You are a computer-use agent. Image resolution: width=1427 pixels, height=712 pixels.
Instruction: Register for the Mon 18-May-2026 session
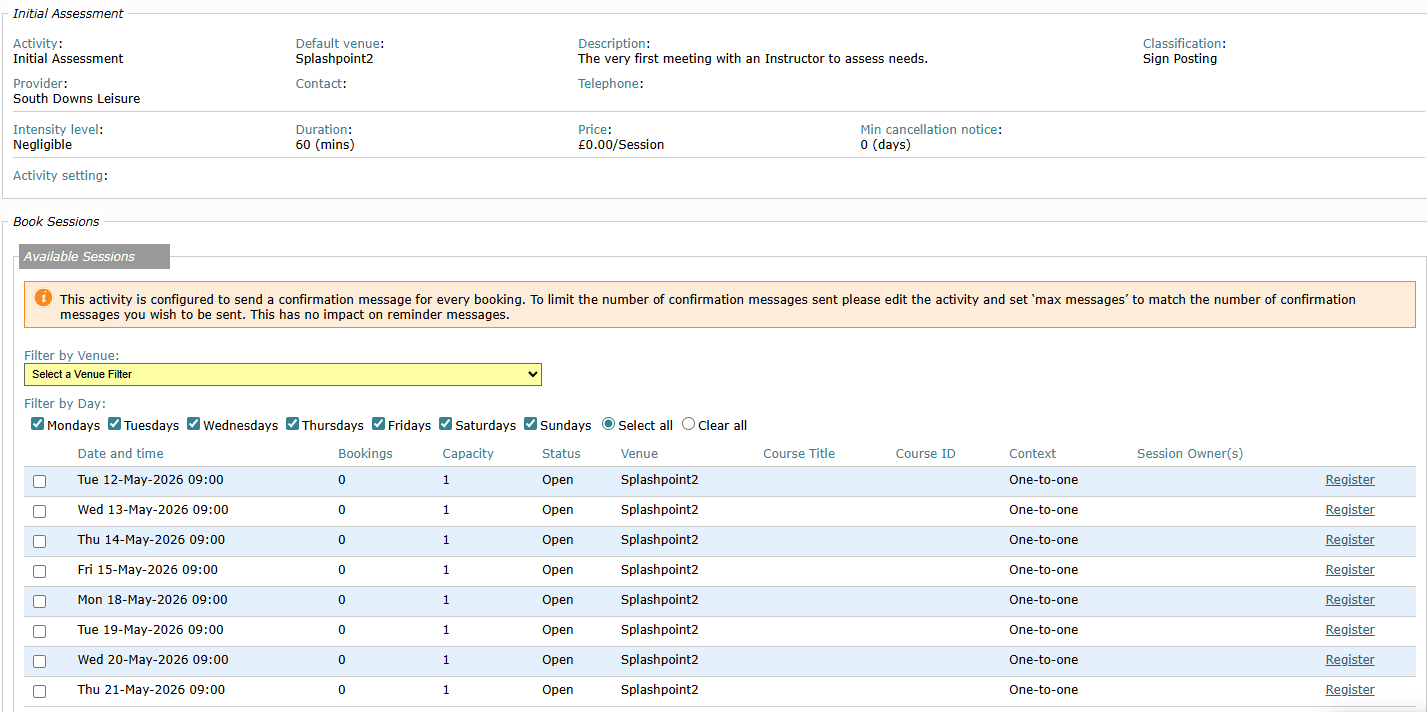click(x=1350, y=600)
